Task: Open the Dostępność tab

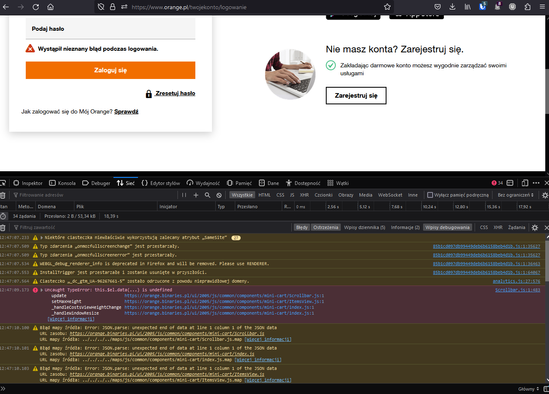Action: tap(303, 183)
